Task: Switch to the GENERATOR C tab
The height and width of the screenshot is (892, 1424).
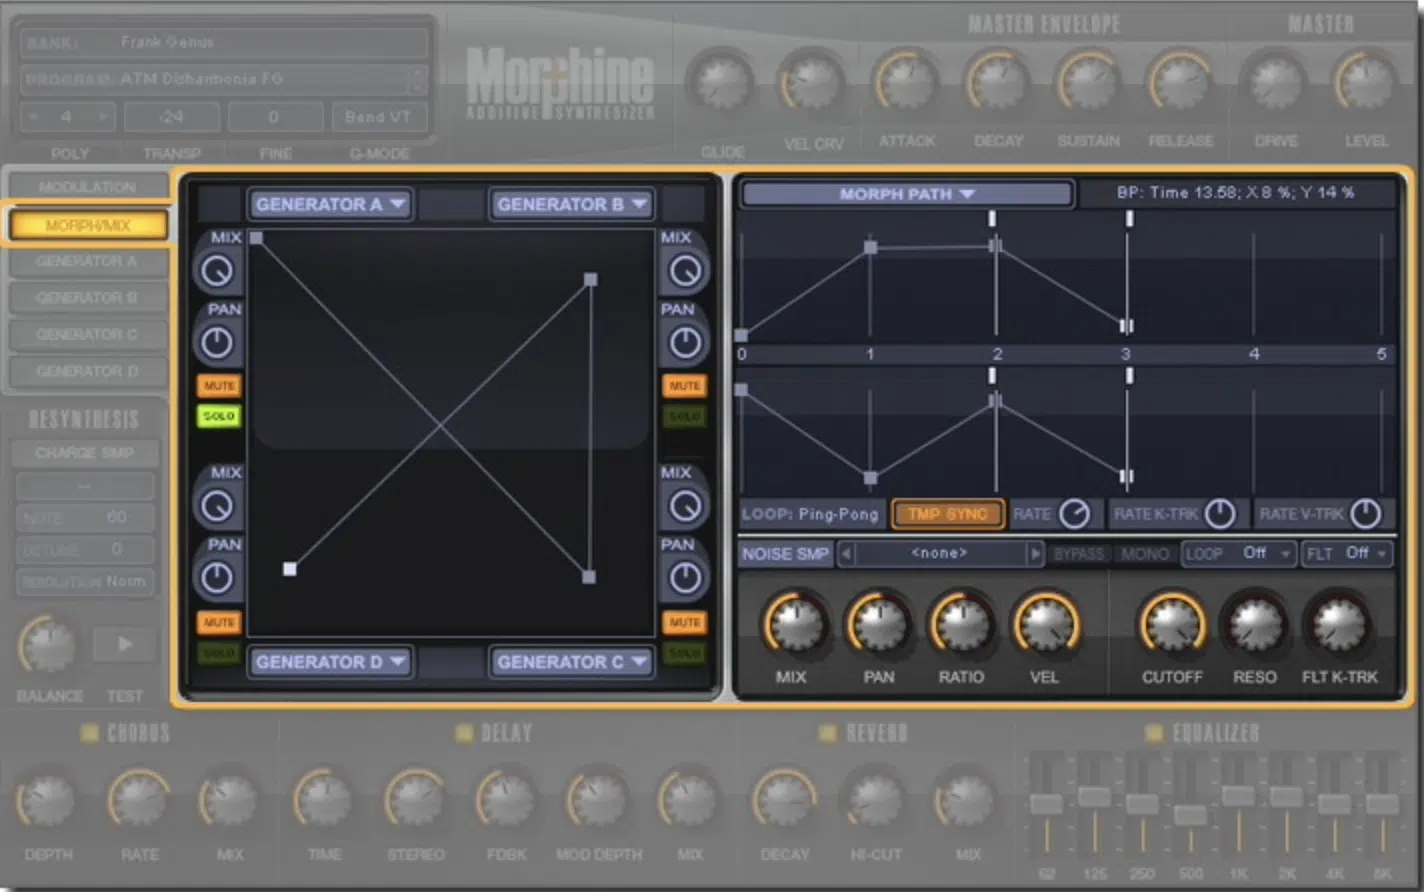Action: point(88,334)
